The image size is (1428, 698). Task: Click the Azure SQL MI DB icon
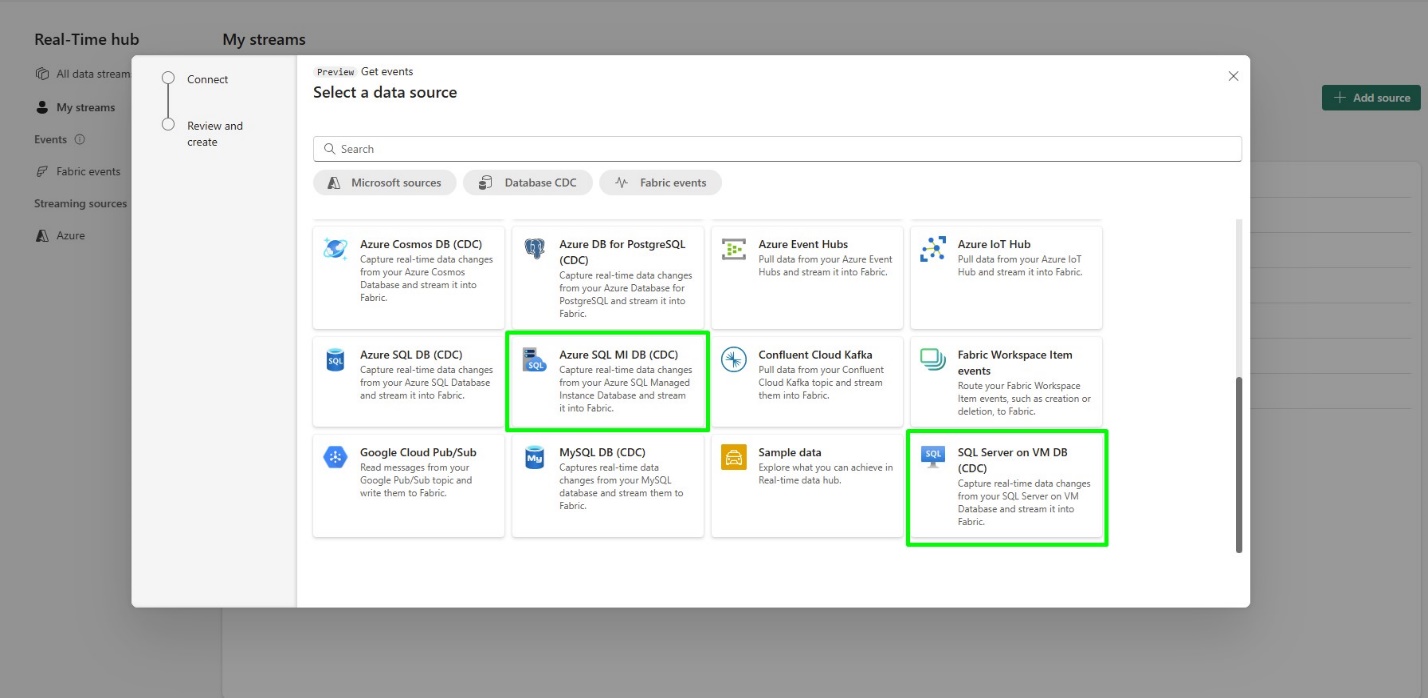535,360
